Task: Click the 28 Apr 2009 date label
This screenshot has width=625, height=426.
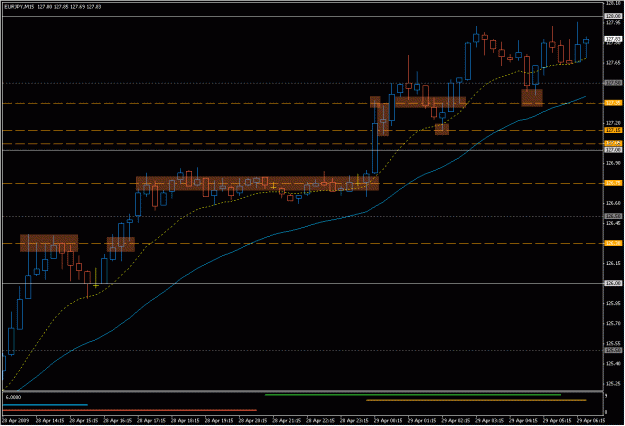Action: tap(16, 420)
